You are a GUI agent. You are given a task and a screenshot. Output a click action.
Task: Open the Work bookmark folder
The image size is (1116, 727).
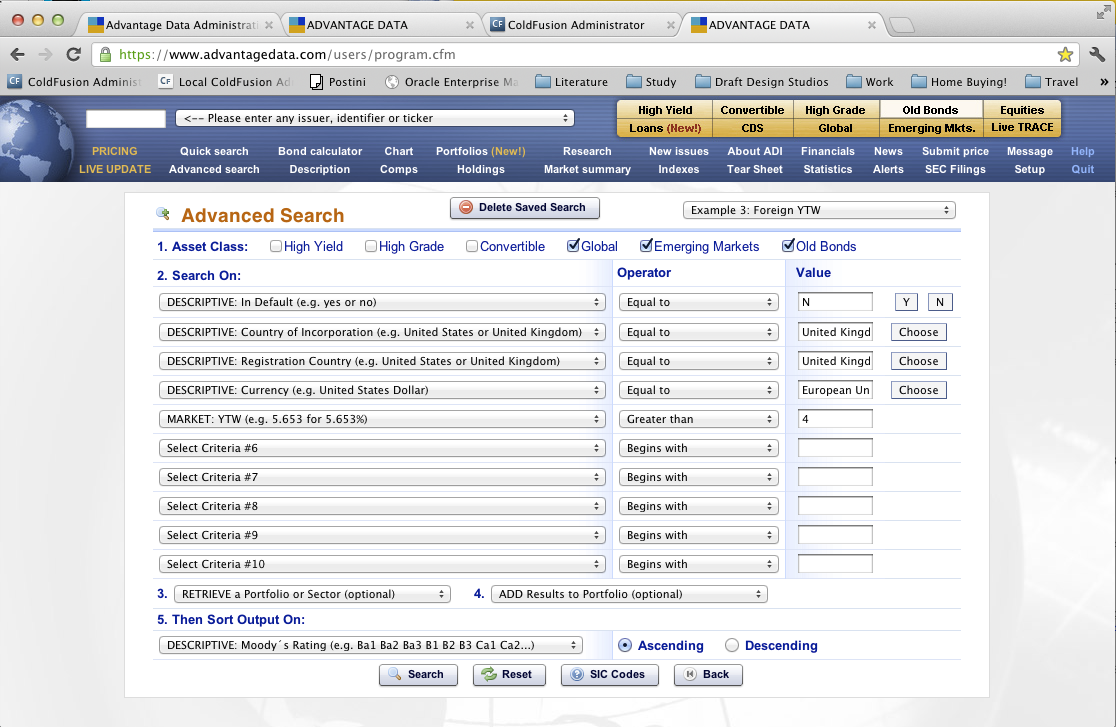coord(870,82)
